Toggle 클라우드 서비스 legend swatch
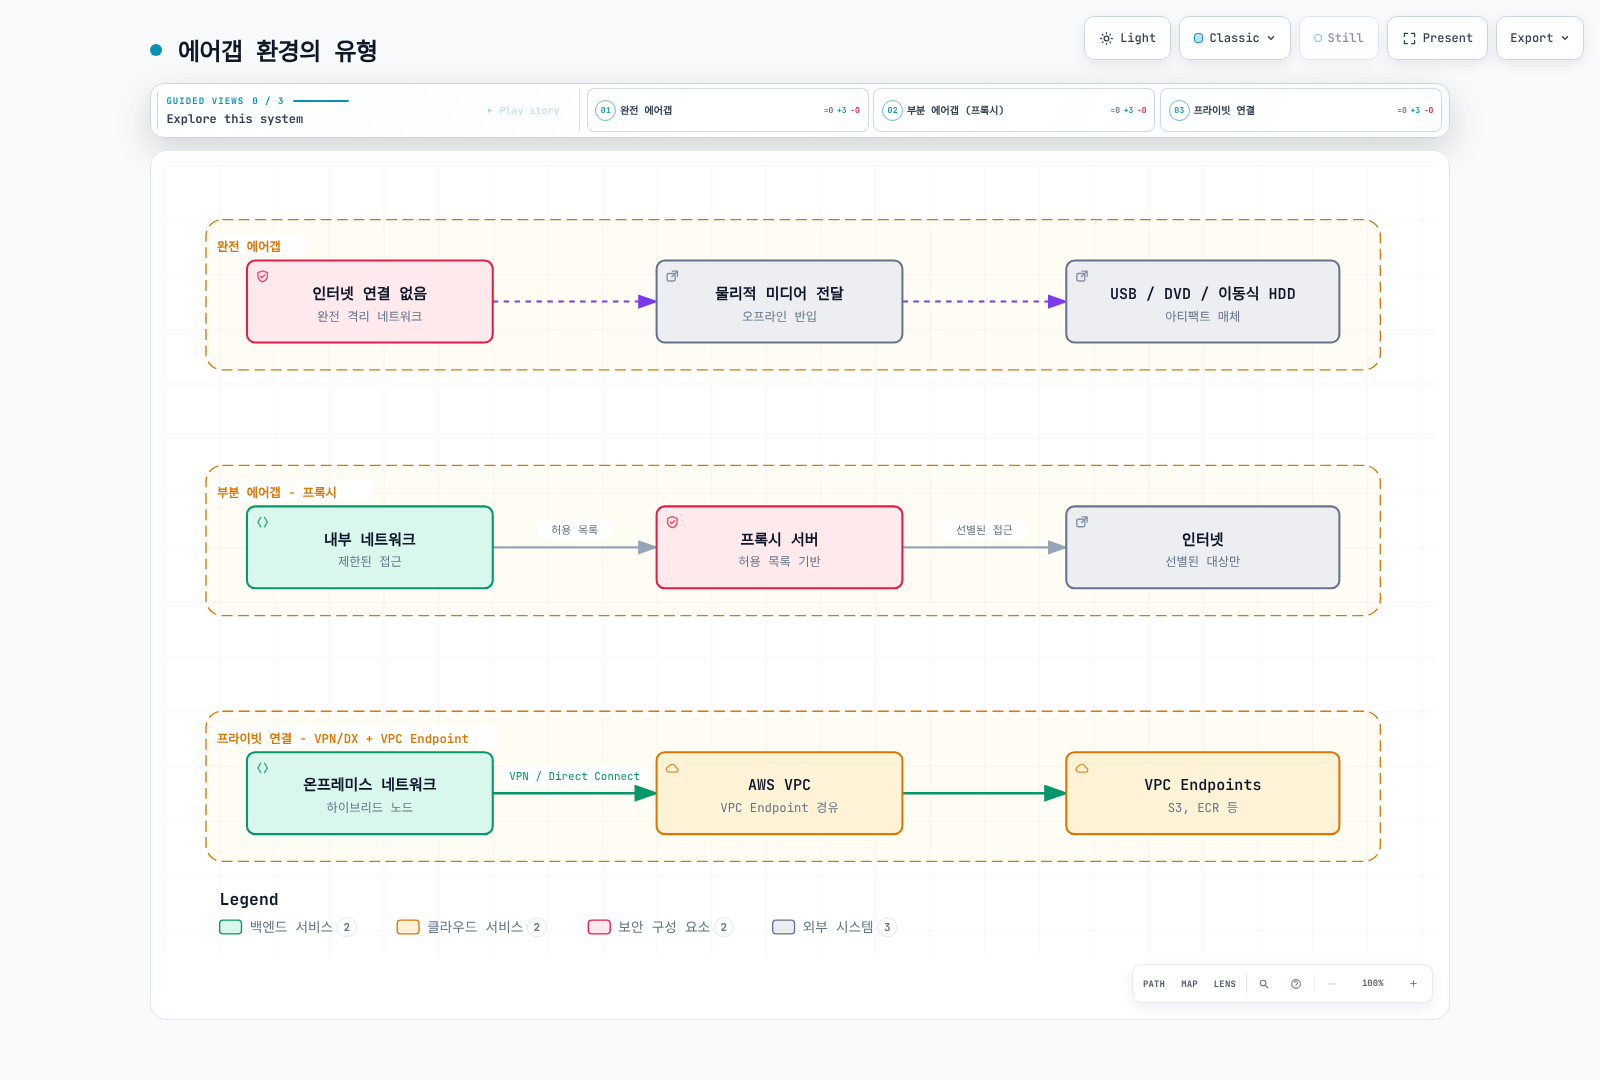The width and height of the screenshot is (1600, 1080). (408, 927)
